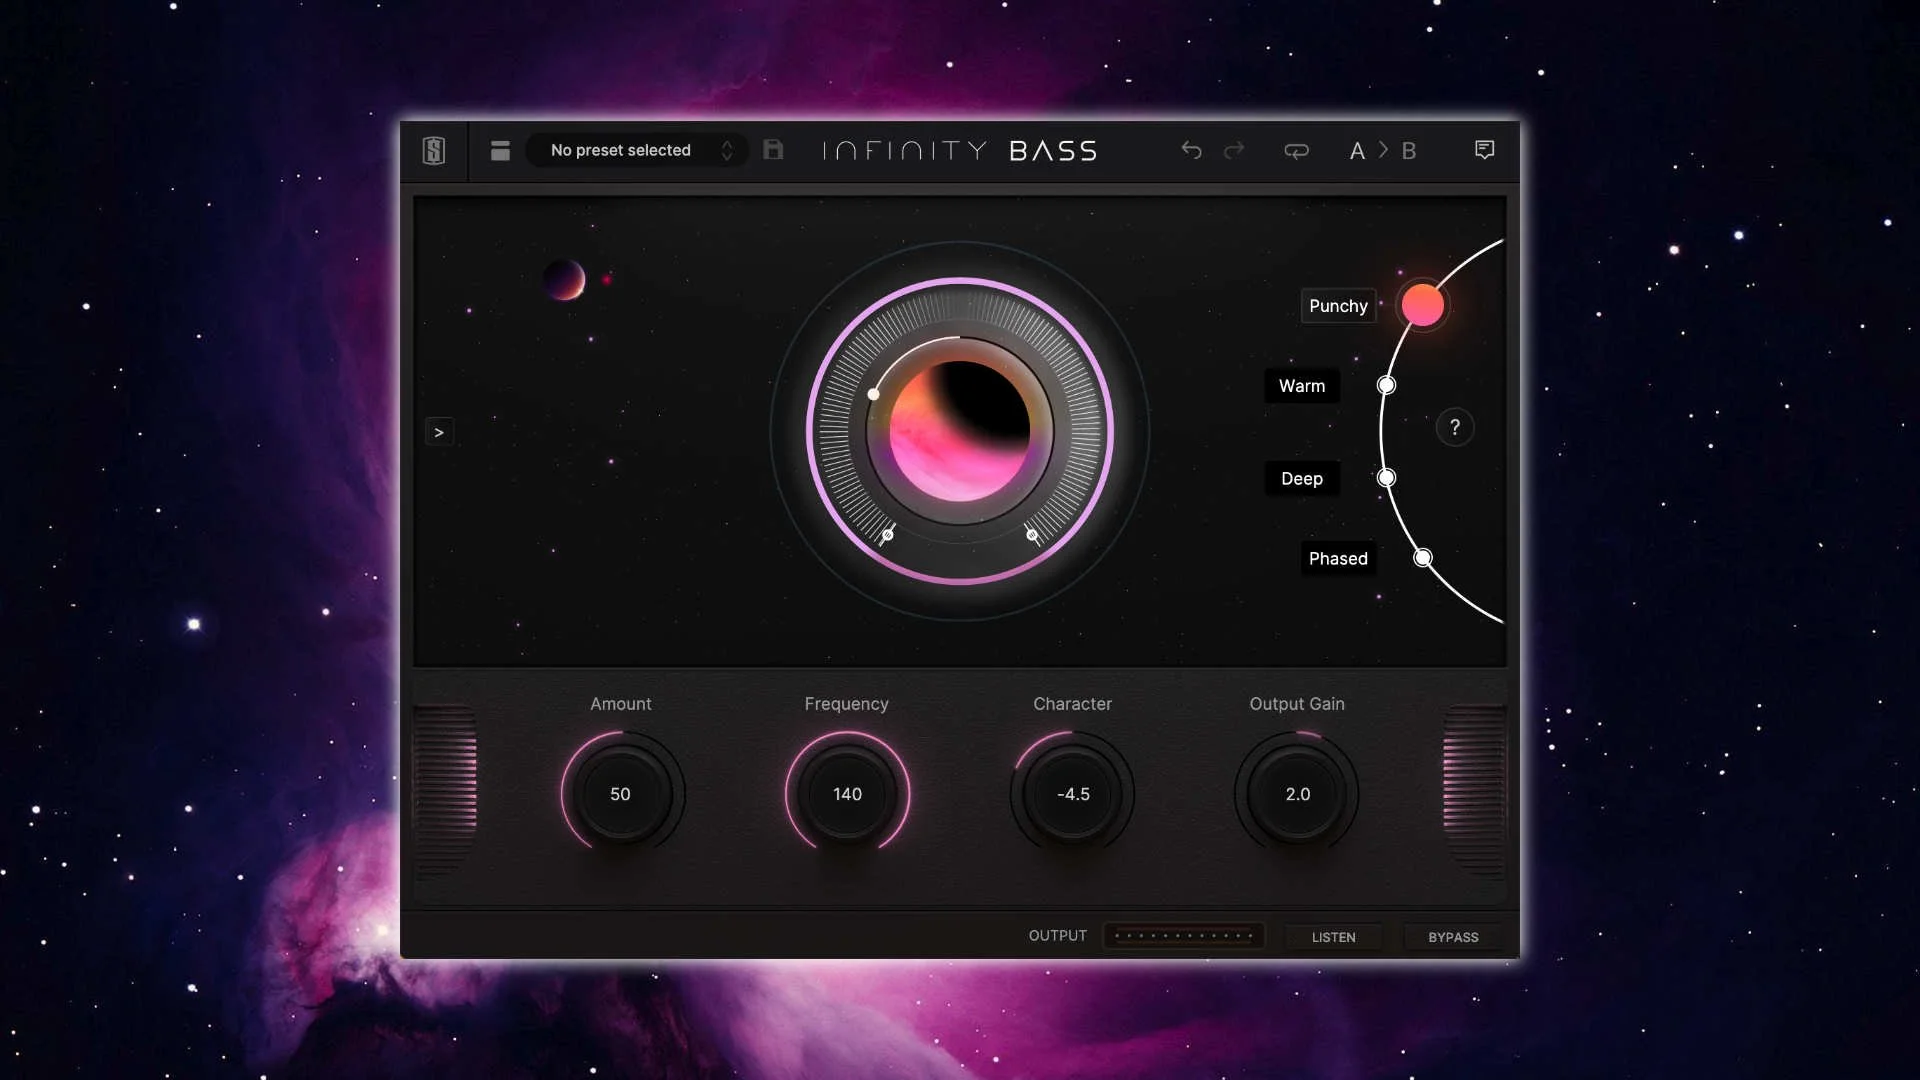1920x1080 pixels.
Task: Click the question mark help icon
Action: (x=1455, y=427)
